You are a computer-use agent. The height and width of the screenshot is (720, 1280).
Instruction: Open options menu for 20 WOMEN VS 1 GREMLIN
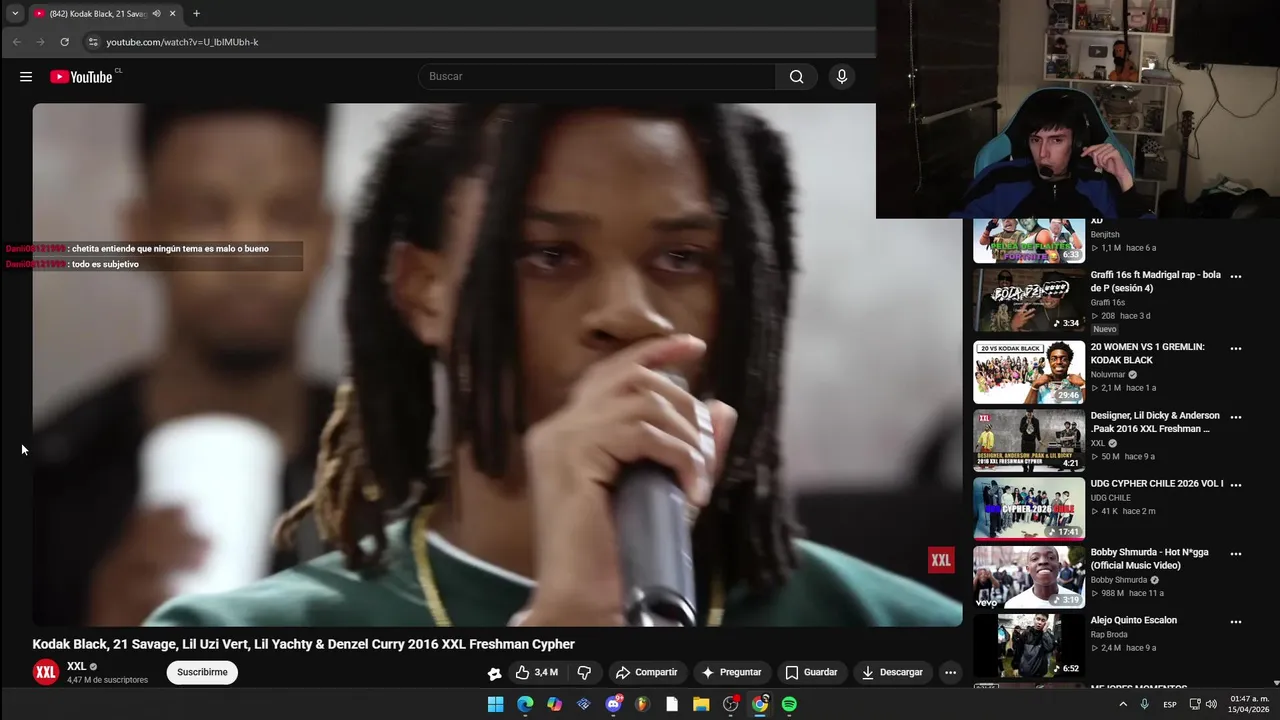tap(1236, 349)
